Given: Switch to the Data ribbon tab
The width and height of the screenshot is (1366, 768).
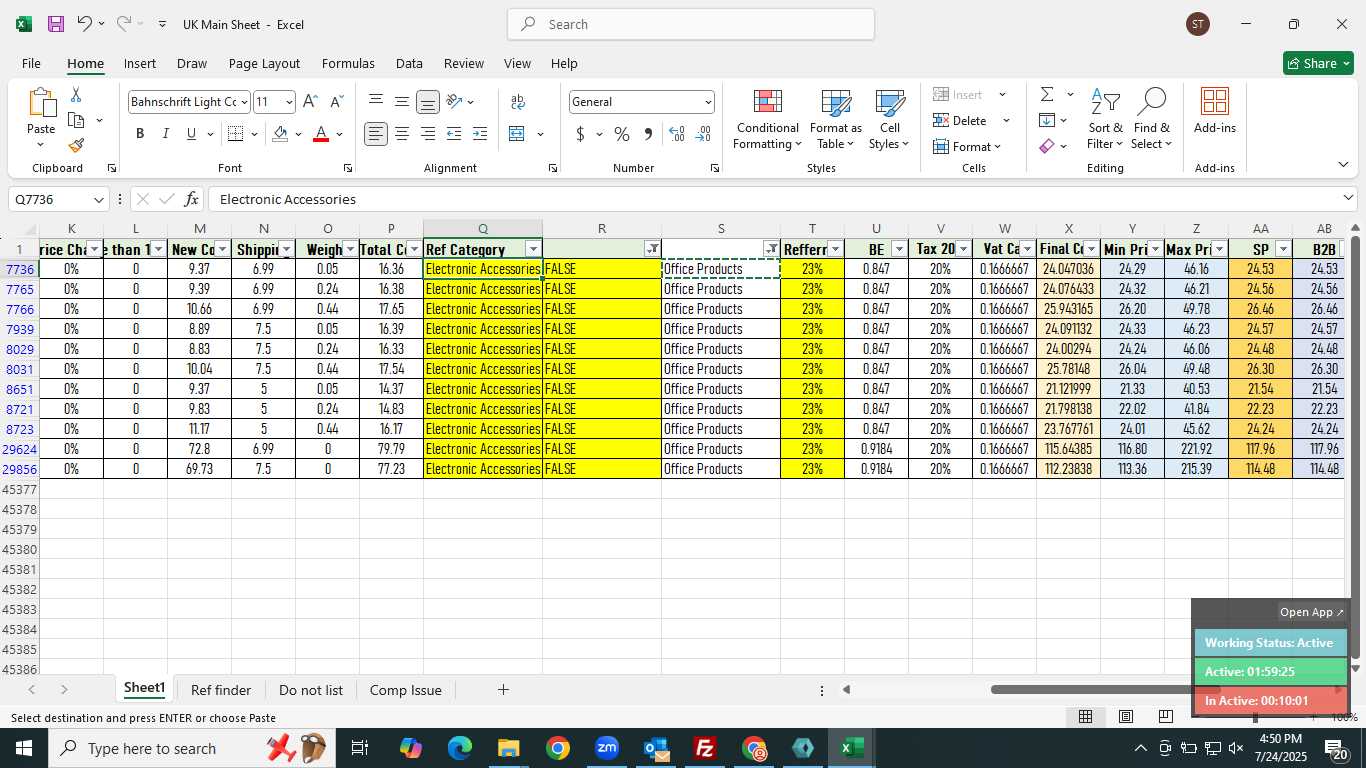Looking at the screenshot, I should 409,63.
